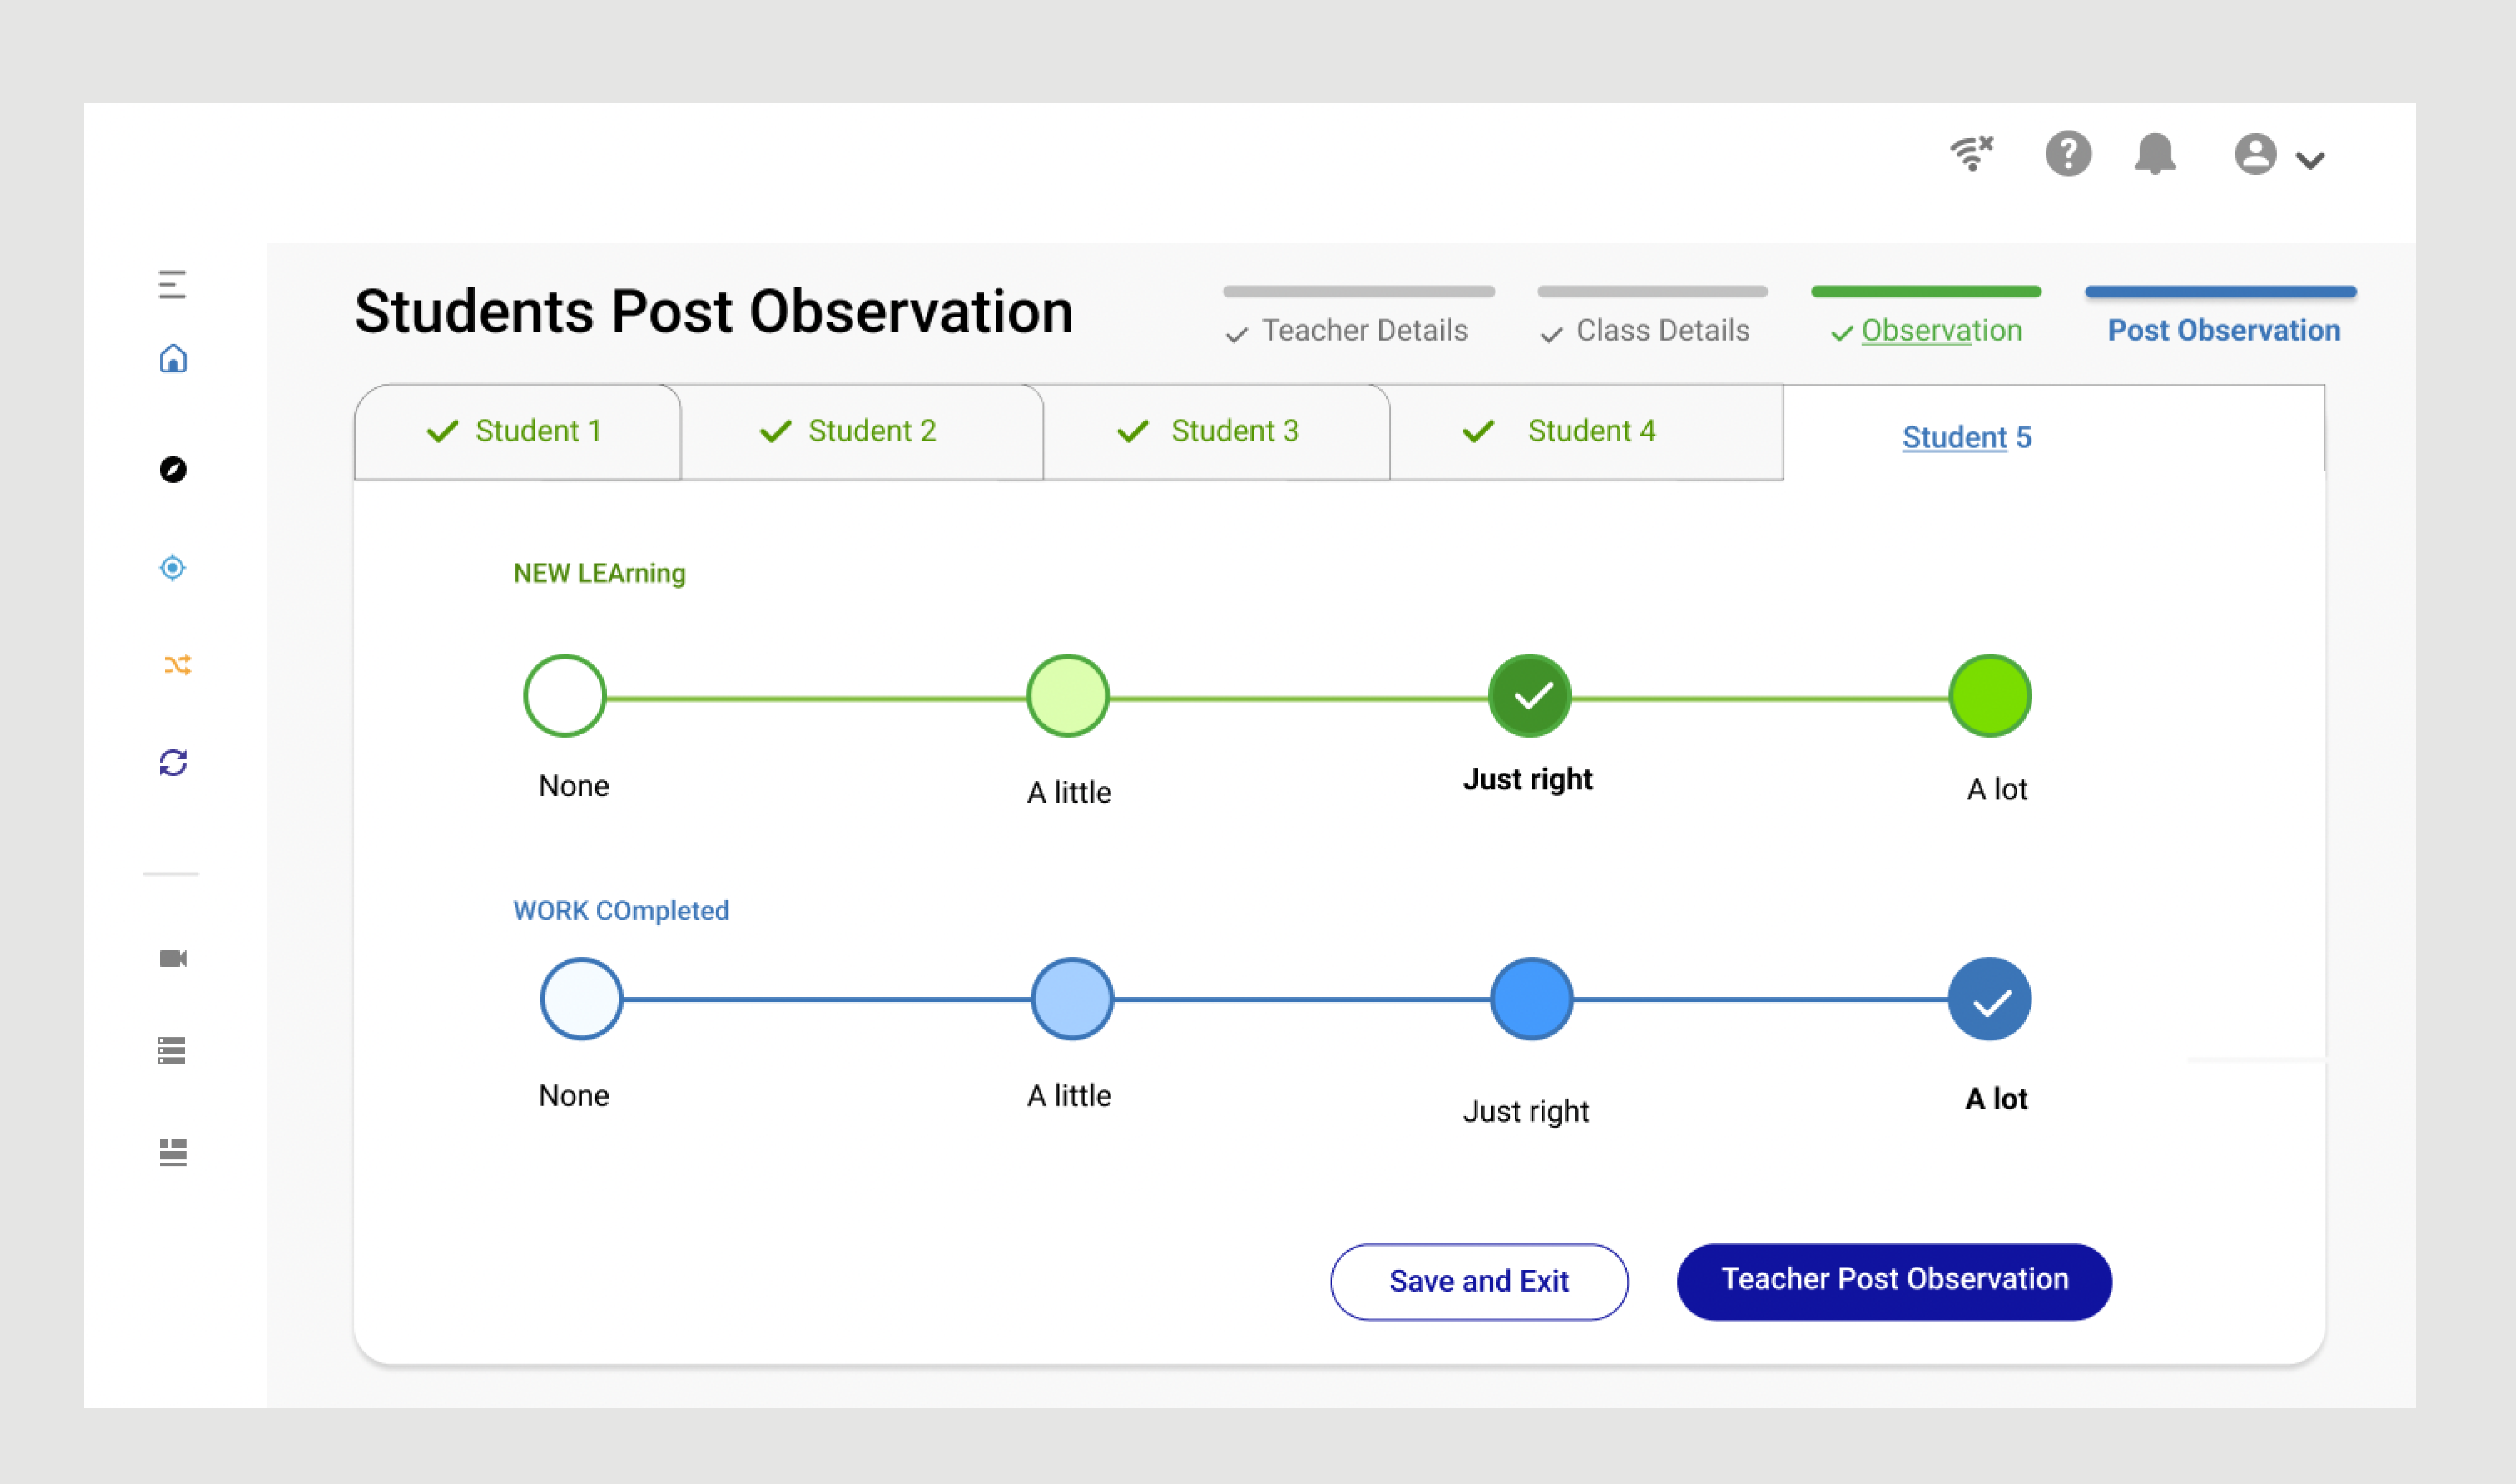The image size is (2516, 1484).
Task: Click the help question mark icon
Action: 2068,154
